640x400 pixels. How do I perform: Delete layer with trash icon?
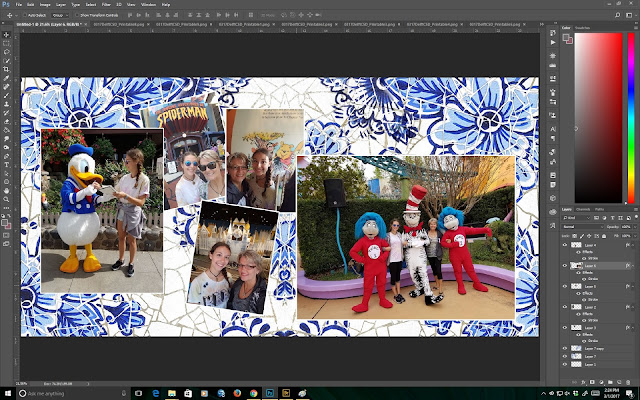coord(628,382)
